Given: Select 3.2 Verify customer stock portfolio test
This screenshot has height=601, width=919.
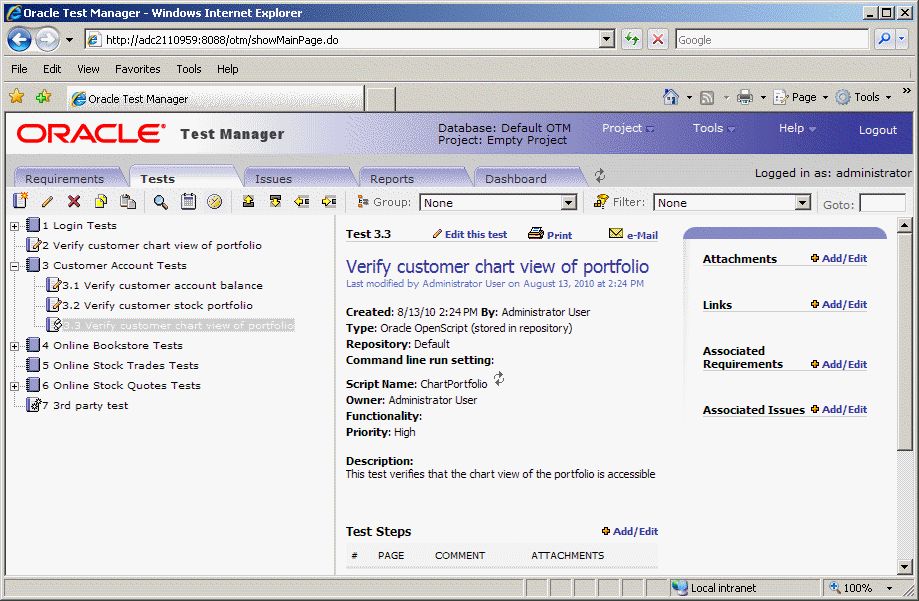Looking at the screenshot, I should (x=158, y=305).
